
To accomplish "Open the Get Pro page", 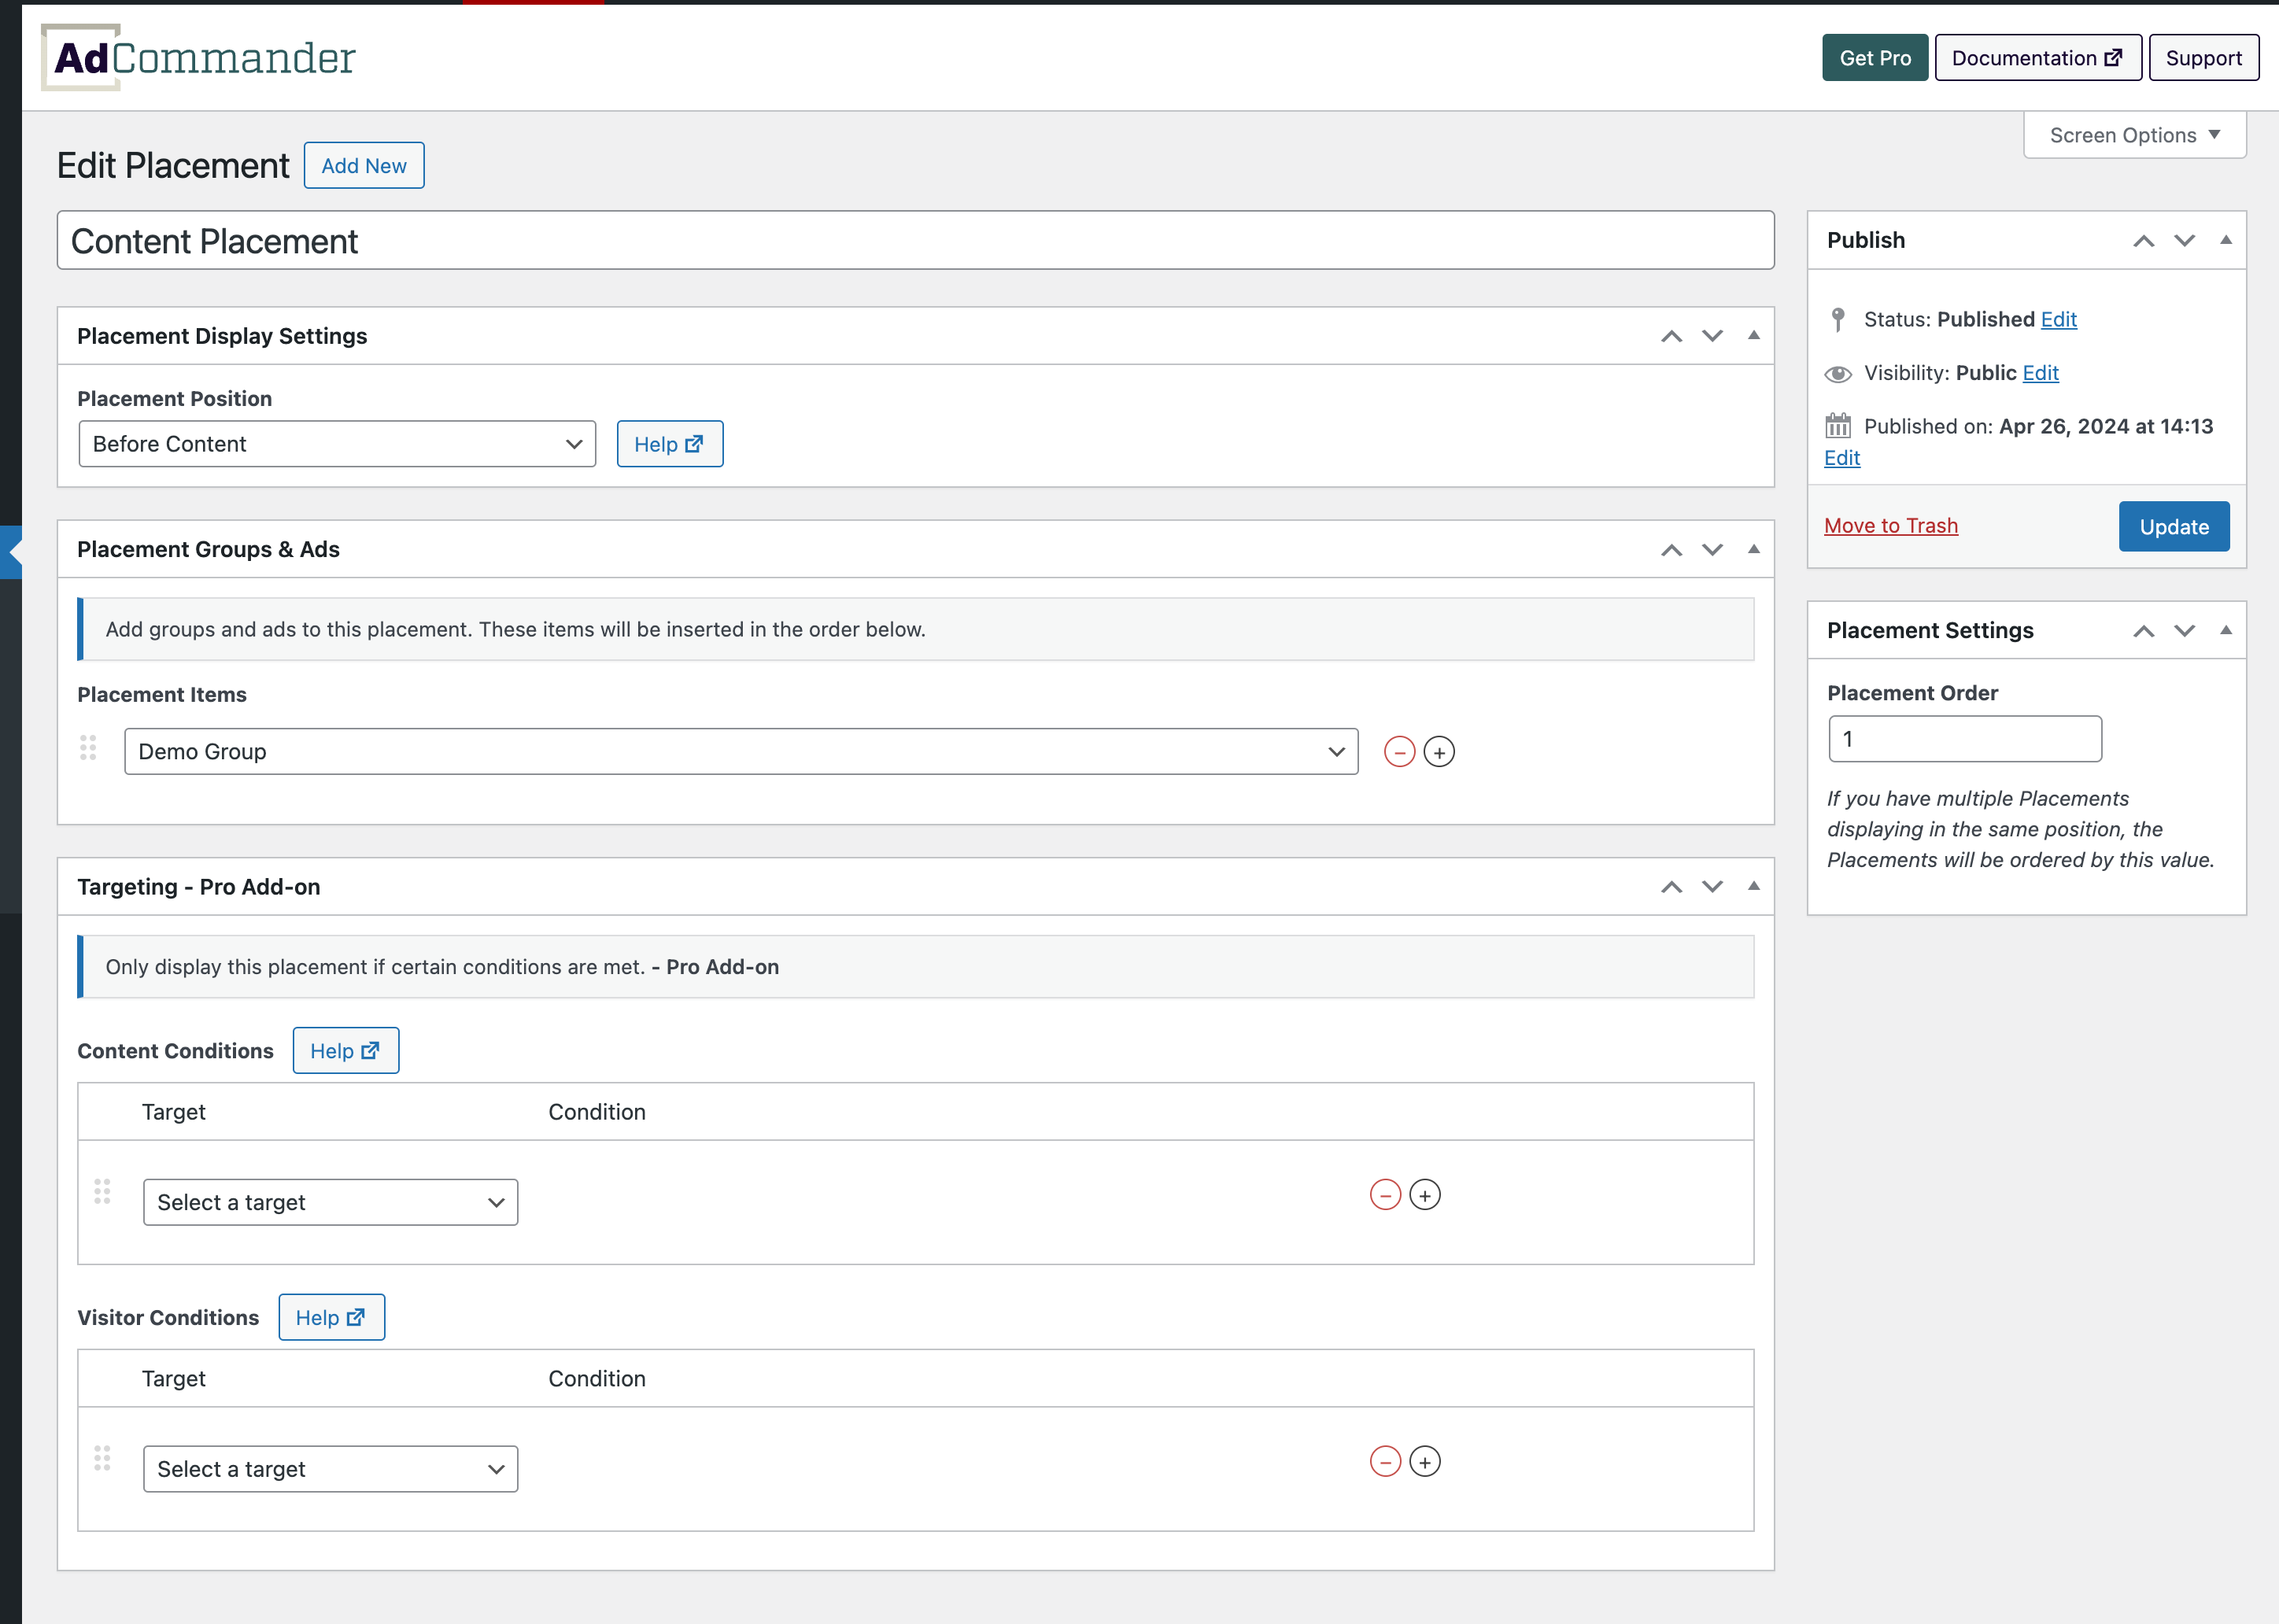I will pyautogui.click(x=1874, y=58).
